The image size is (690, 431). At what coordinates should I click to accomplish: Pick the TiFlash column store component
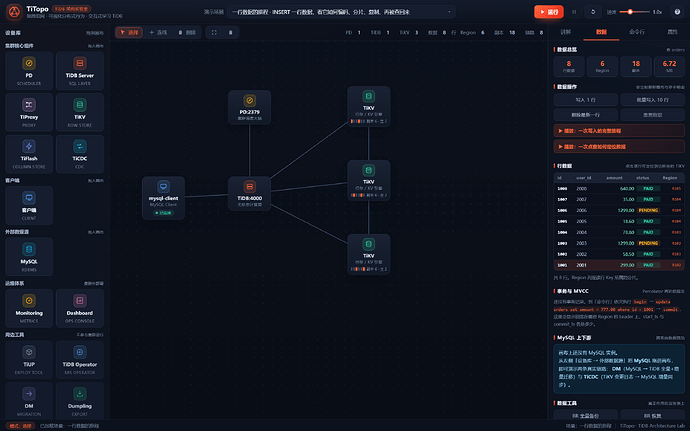(x=29, y=154)
